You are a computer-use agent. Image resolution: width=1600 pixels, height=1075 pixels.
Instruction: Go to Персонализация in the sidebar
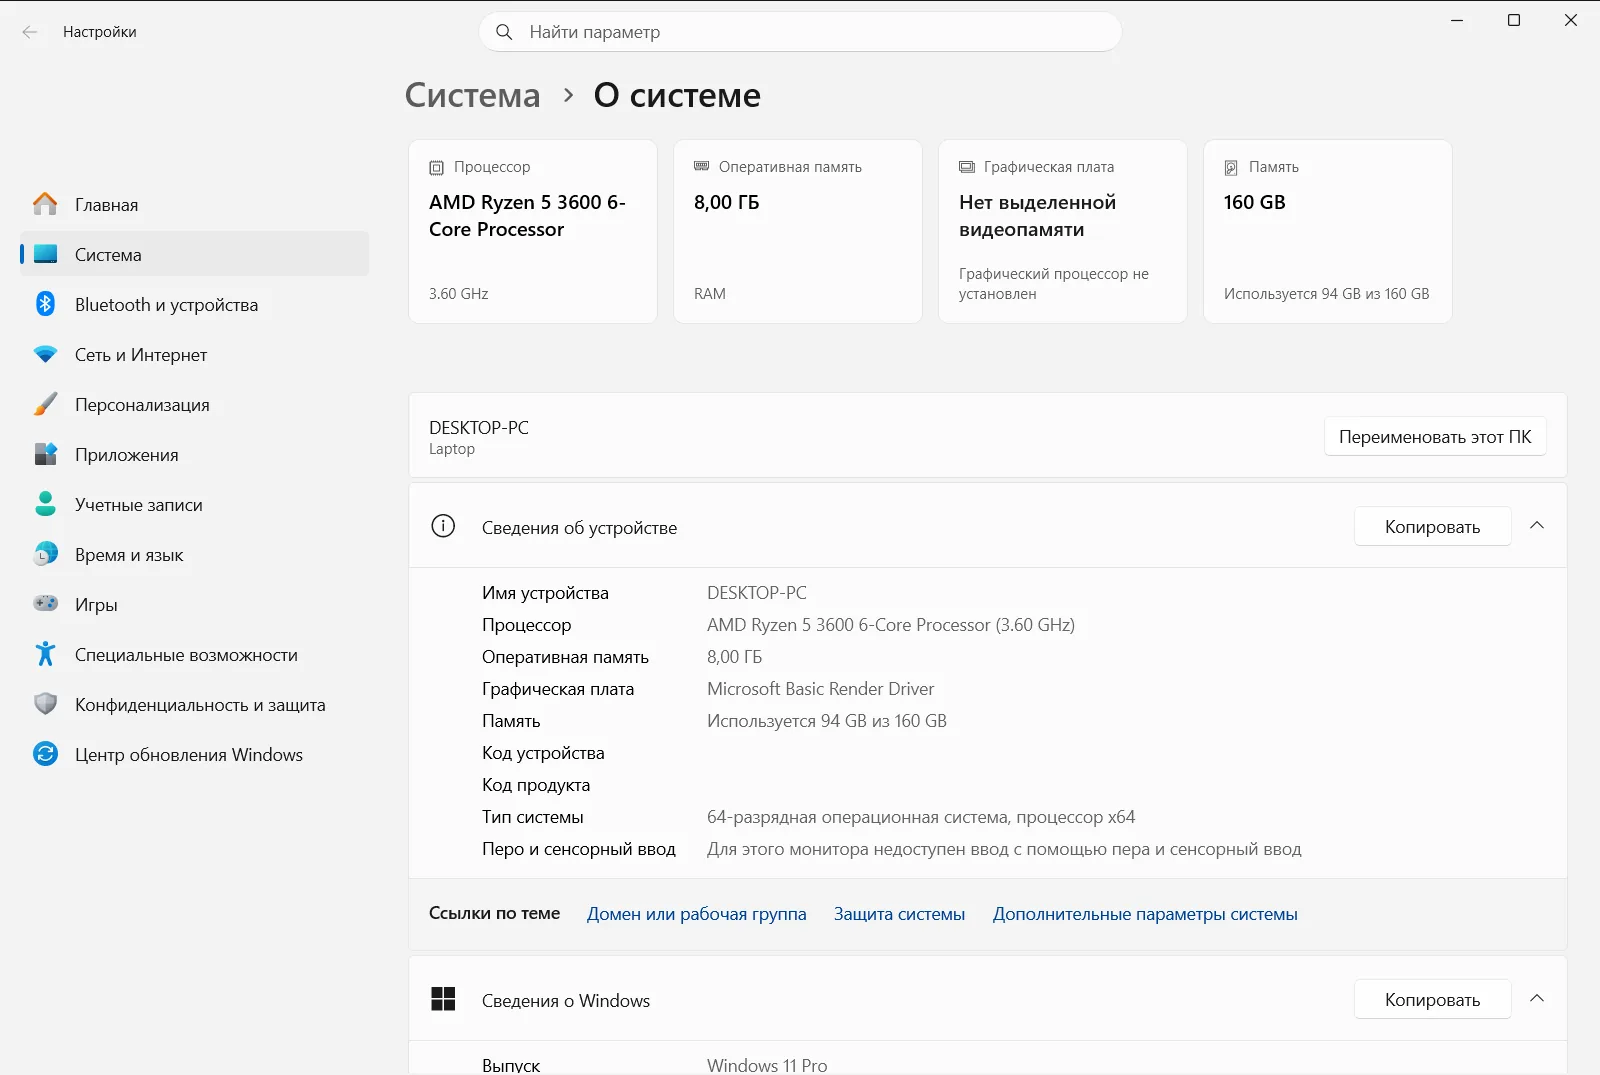[x=195, y=404]
